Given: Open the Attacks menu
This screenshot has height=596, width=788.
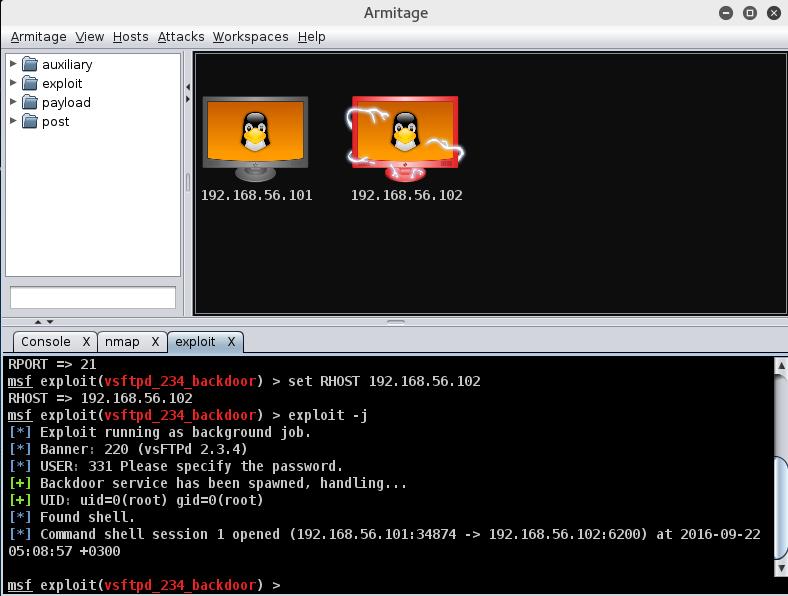Looking at the screenshot, I should pyautogui.click(x=181, y=37).
